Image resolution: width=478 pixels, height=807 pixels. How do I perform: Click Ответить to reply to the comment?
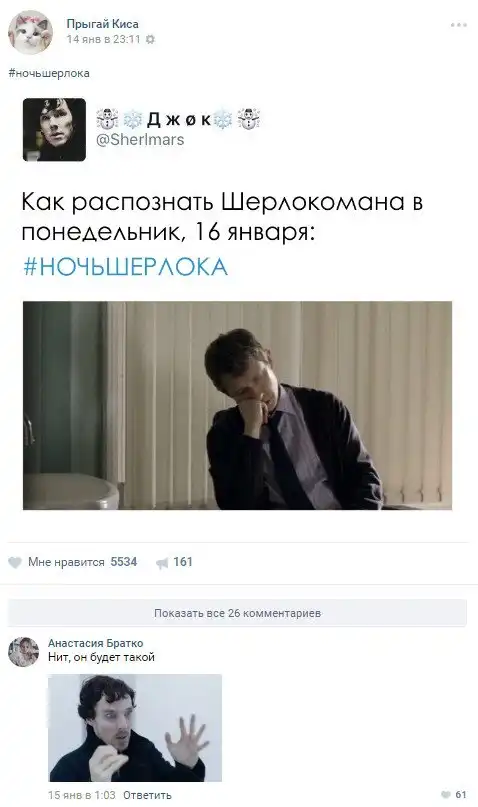tap(147, 795)
